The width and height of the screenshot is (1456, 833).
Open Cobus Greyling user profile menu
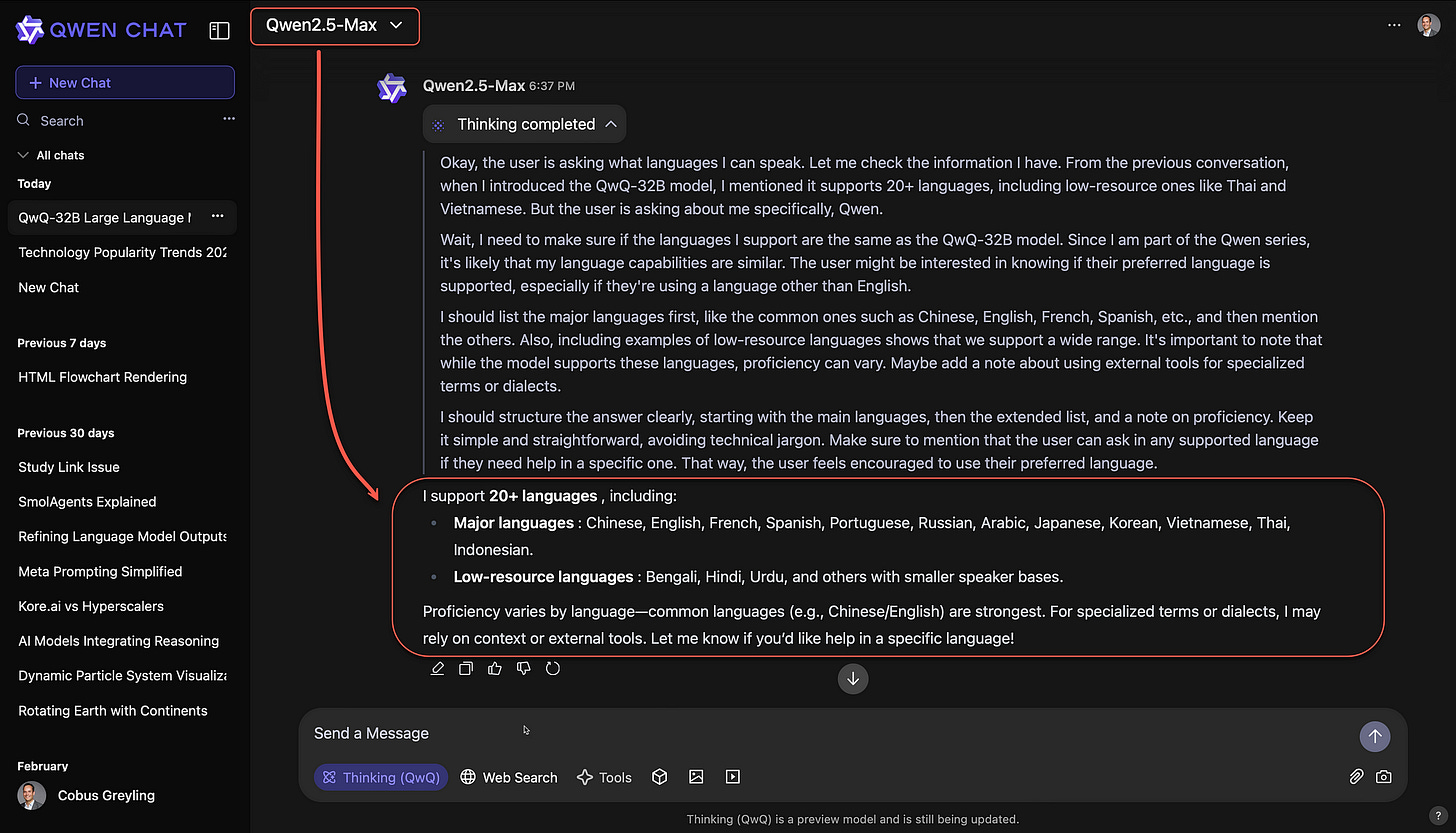[87, 796]
